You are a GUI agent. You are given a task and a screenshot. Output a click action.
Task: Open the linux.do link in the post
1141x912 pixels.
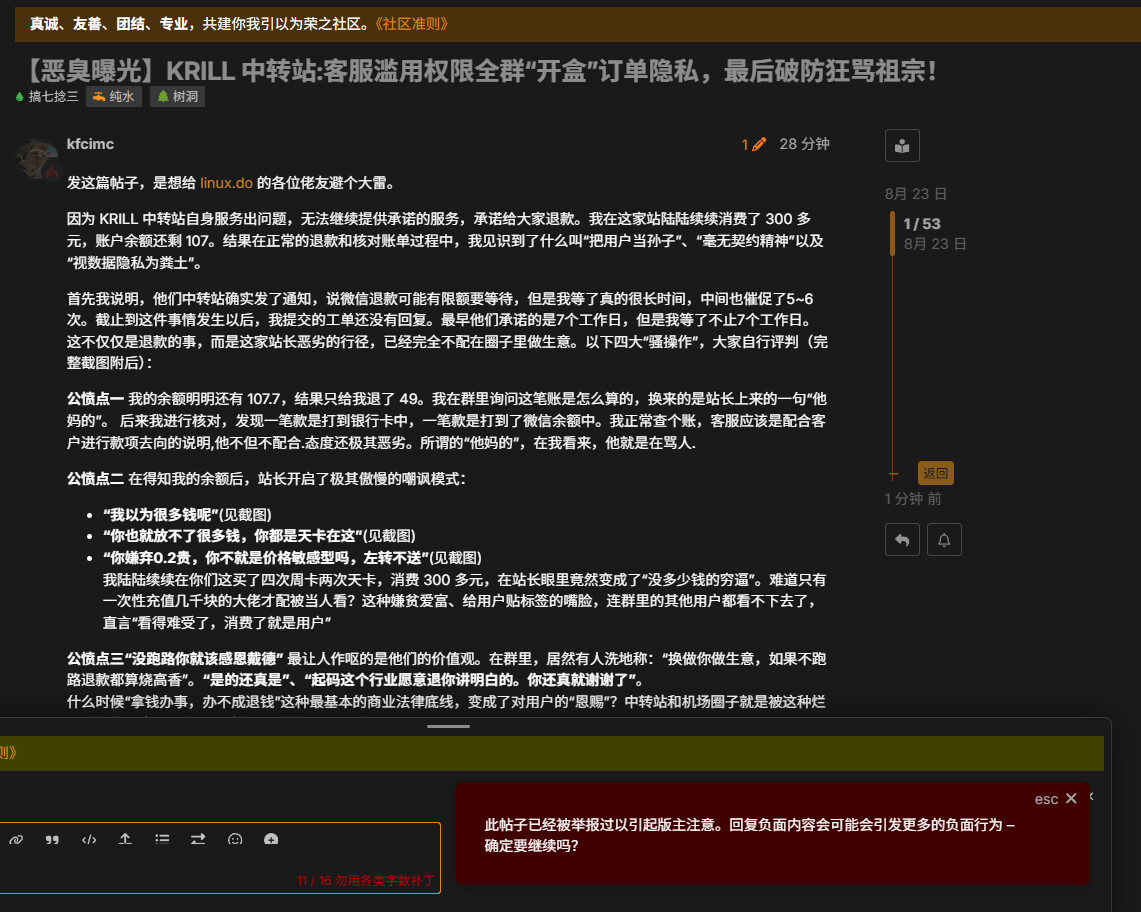(226, 183)
